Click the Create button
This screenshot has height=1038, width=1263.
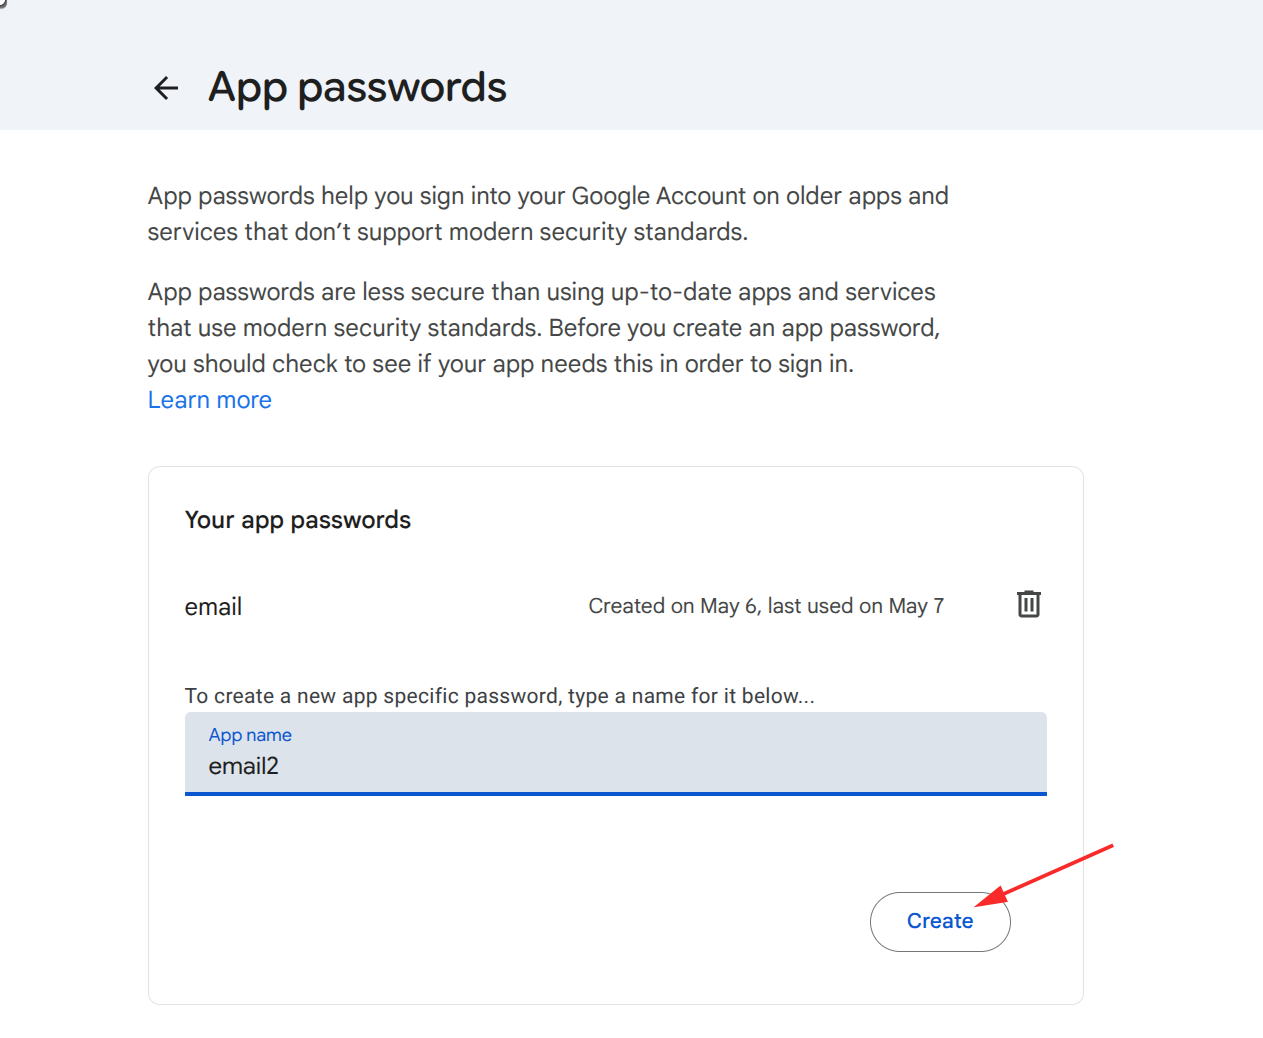[x=940, y=921]
